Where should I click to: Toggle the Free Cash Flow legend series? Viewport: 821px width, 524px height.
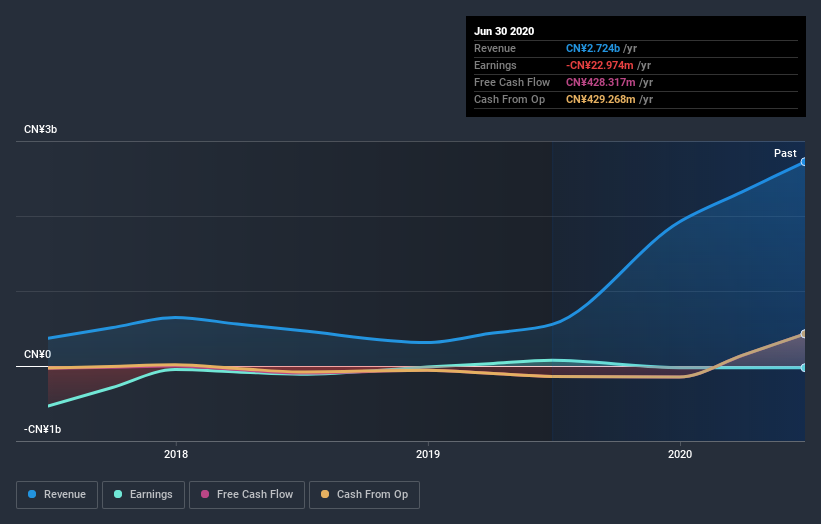[x=247, y=495]
